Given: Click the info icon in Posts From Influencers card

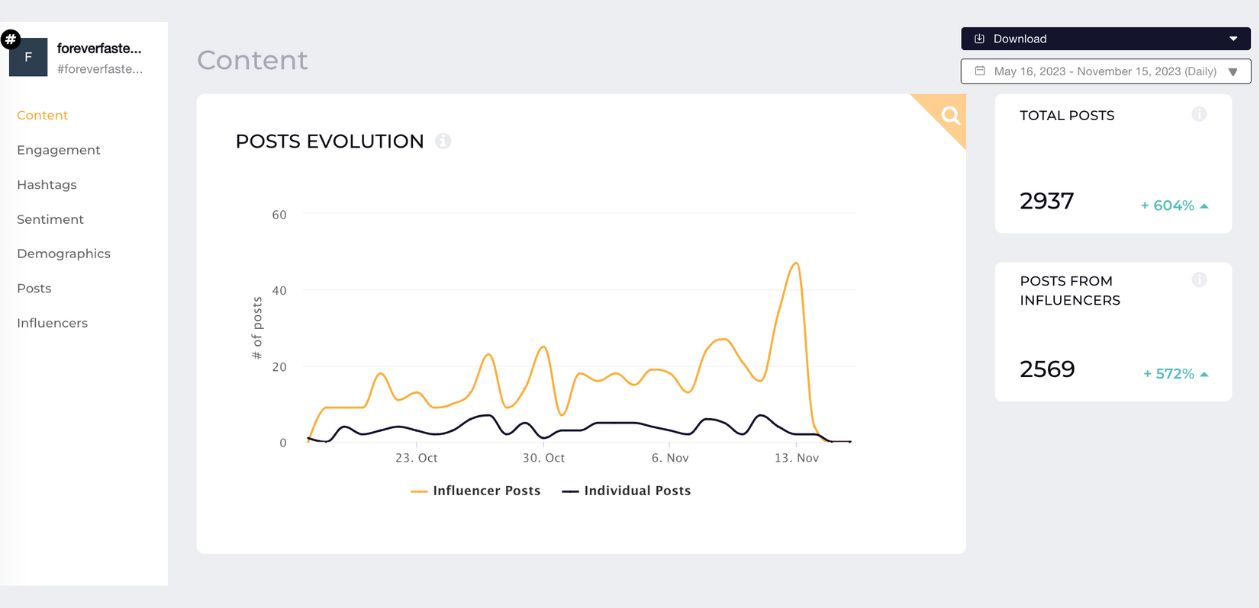Looking at the screenshot, I should (x=1199, y=280).
